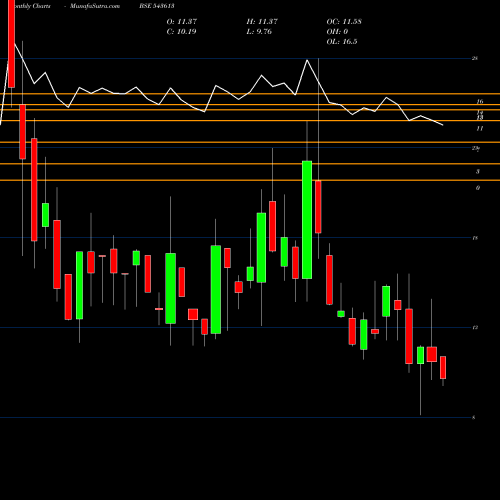Click the 8 price axis label
Screen dimensions: 500x500
[474, 418]
